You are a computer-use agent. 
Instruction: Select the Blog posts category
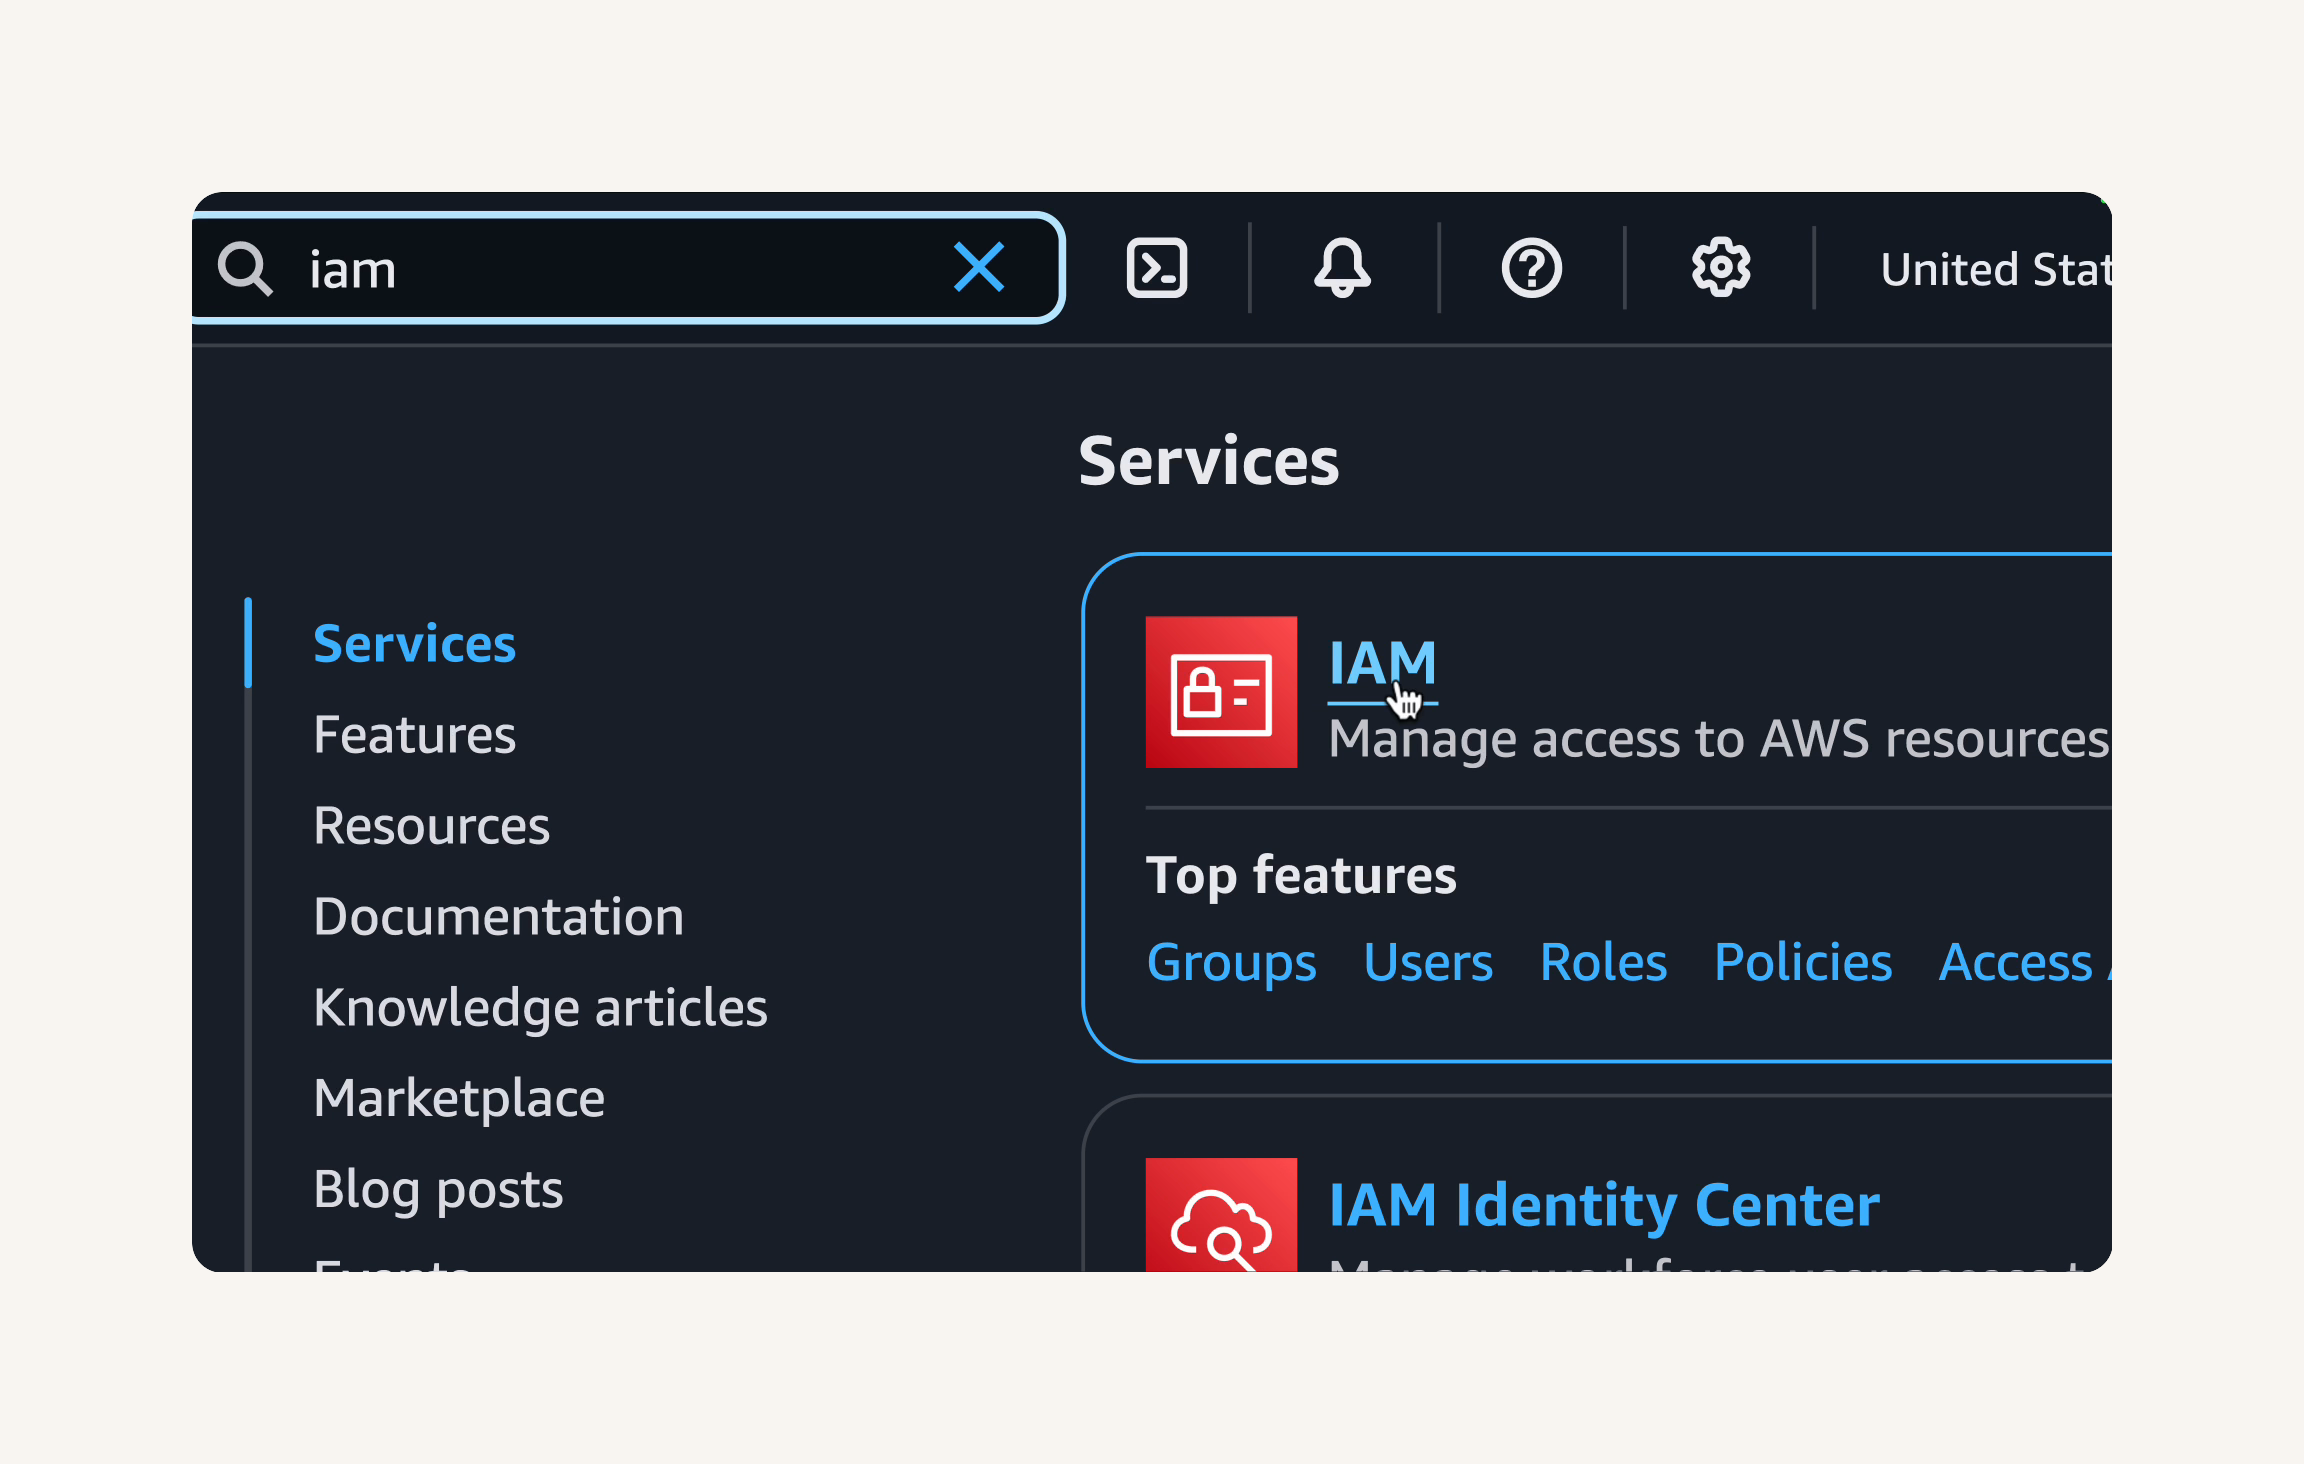point(438,1189)
